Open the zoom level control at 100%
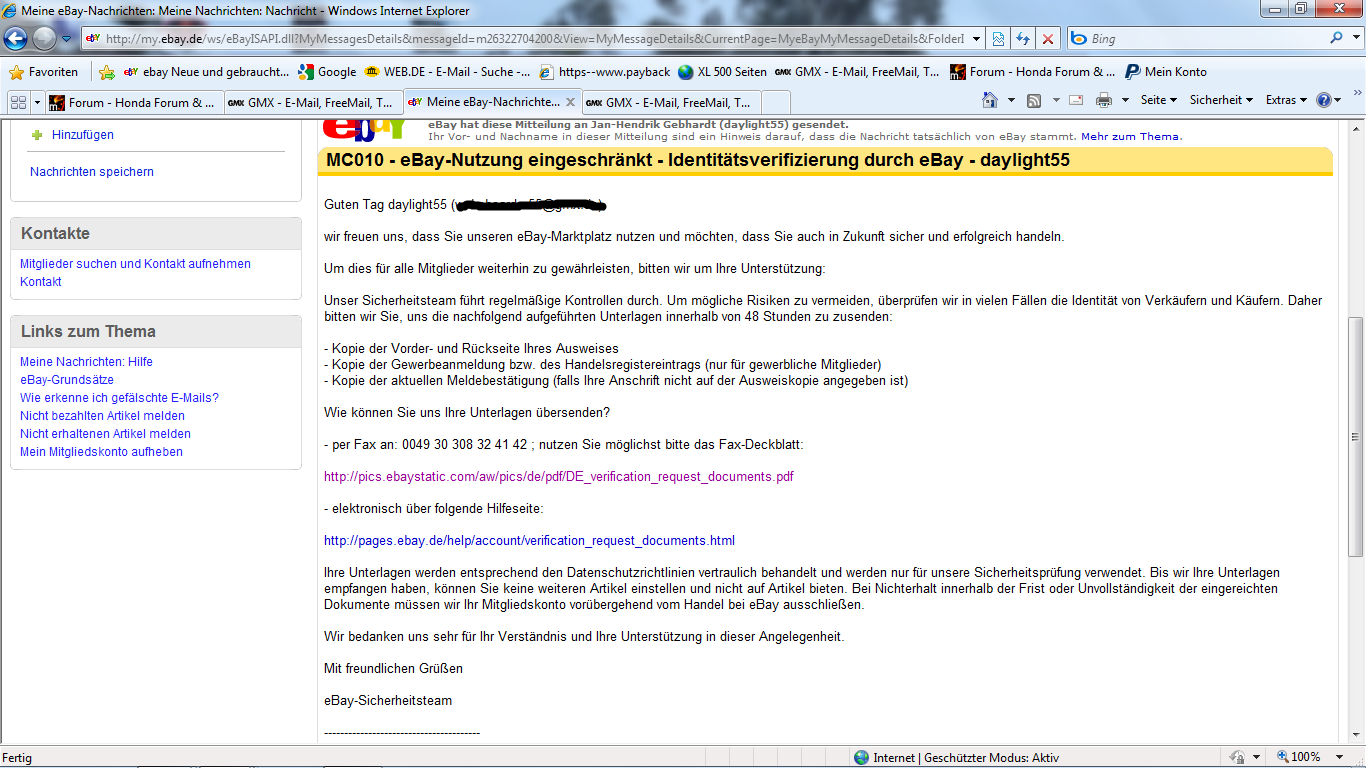The height and width of the screenshot is (768, 1366). [1308, 756]
